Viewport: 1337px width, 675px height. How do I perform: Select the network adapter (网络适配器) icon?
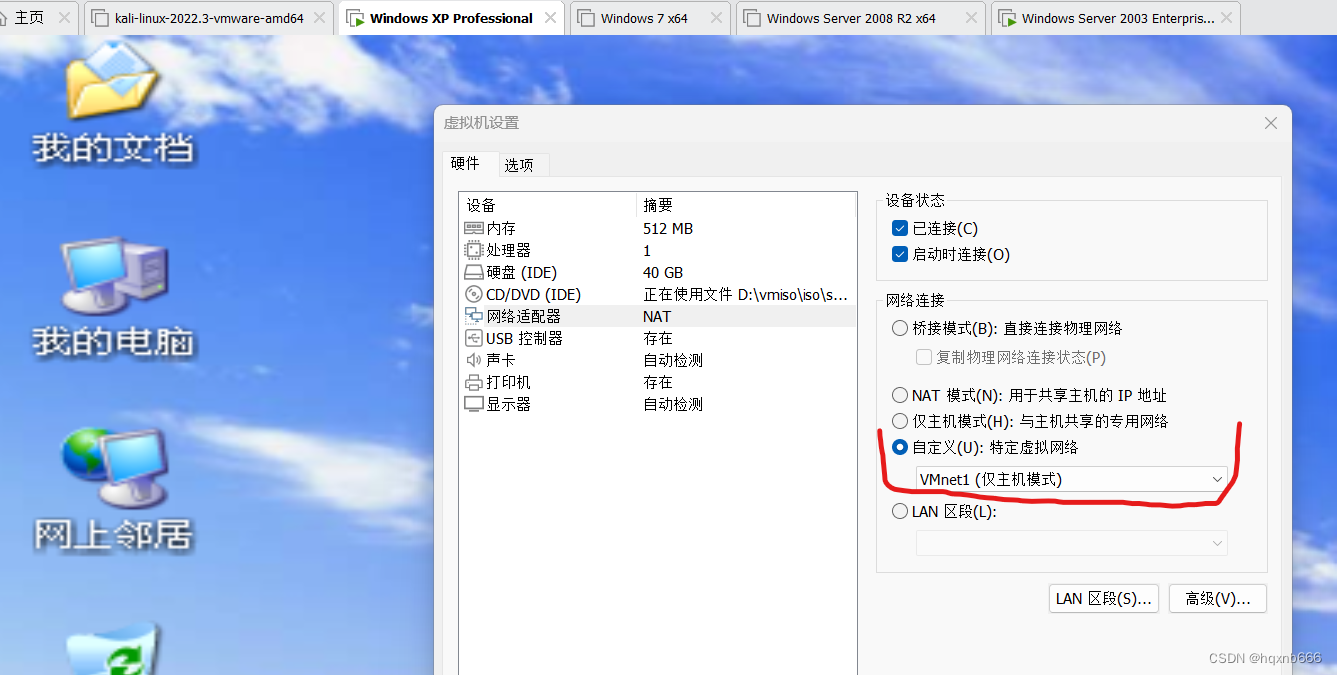pyautogui.click(x=474, y=316)
